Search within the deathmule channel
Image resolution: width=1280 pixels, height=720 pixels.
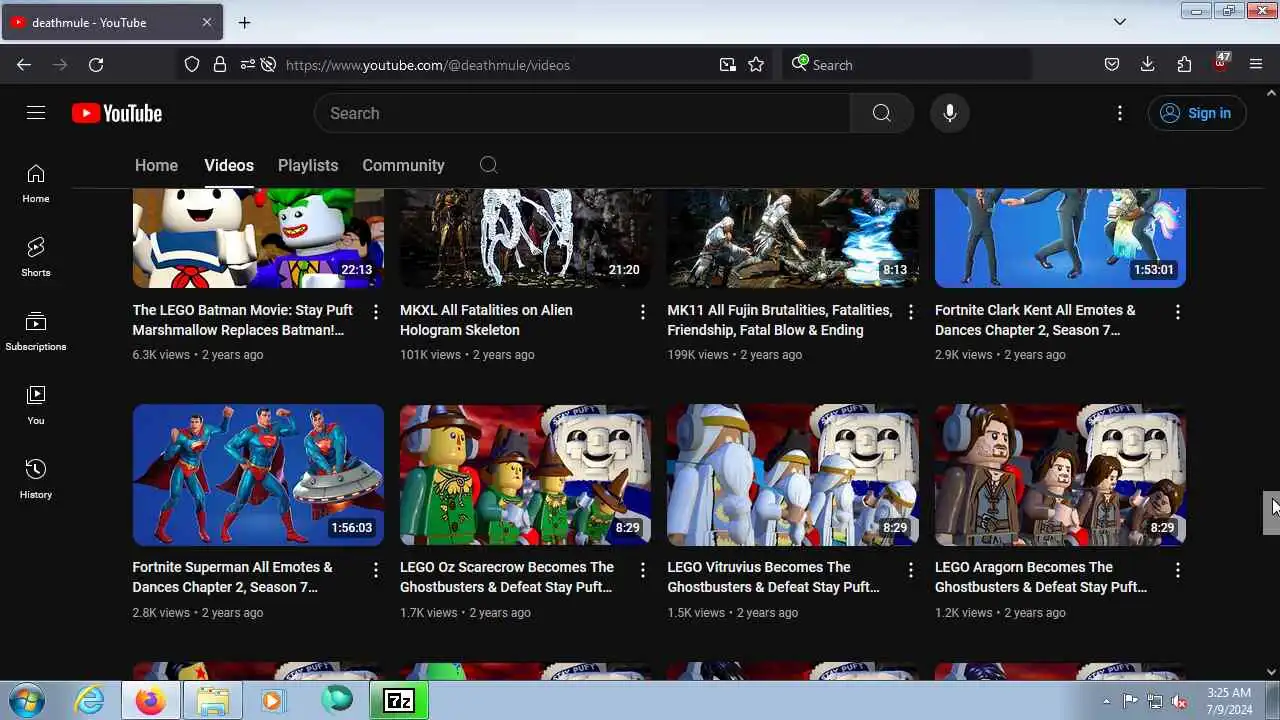488,165
